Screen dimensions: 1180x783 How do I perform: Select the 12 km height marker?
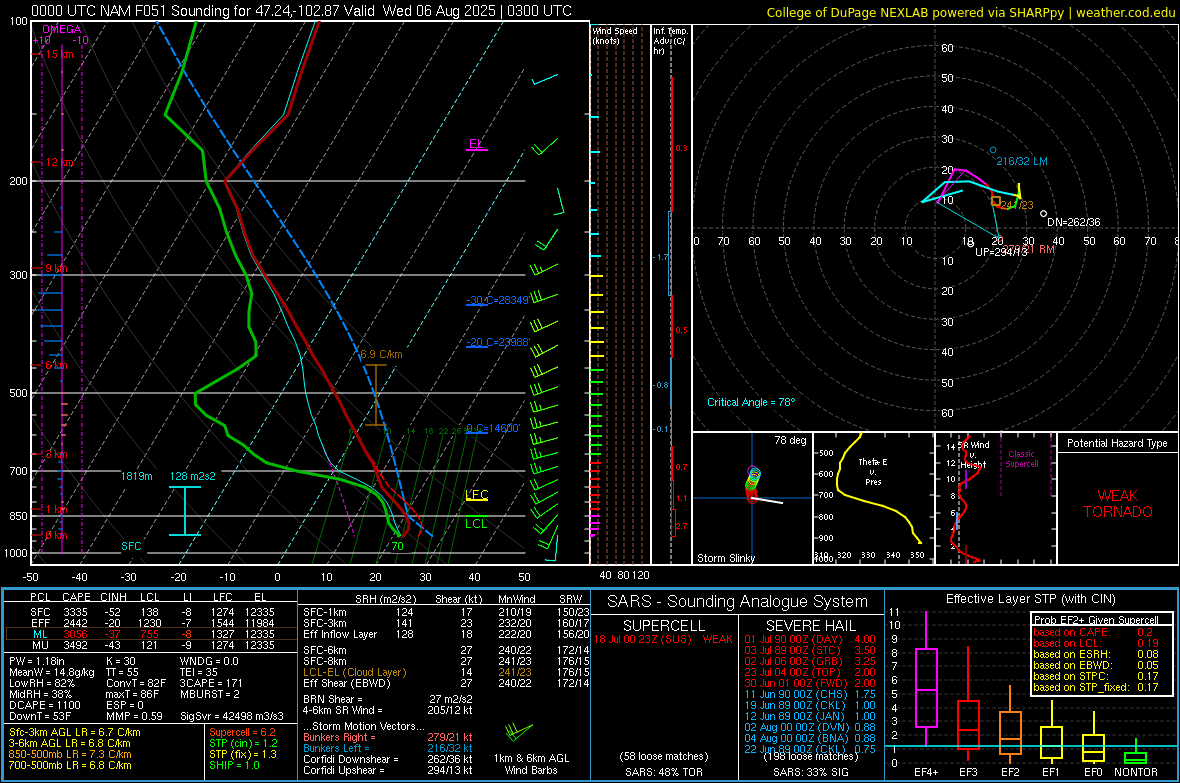coord(59,163)
